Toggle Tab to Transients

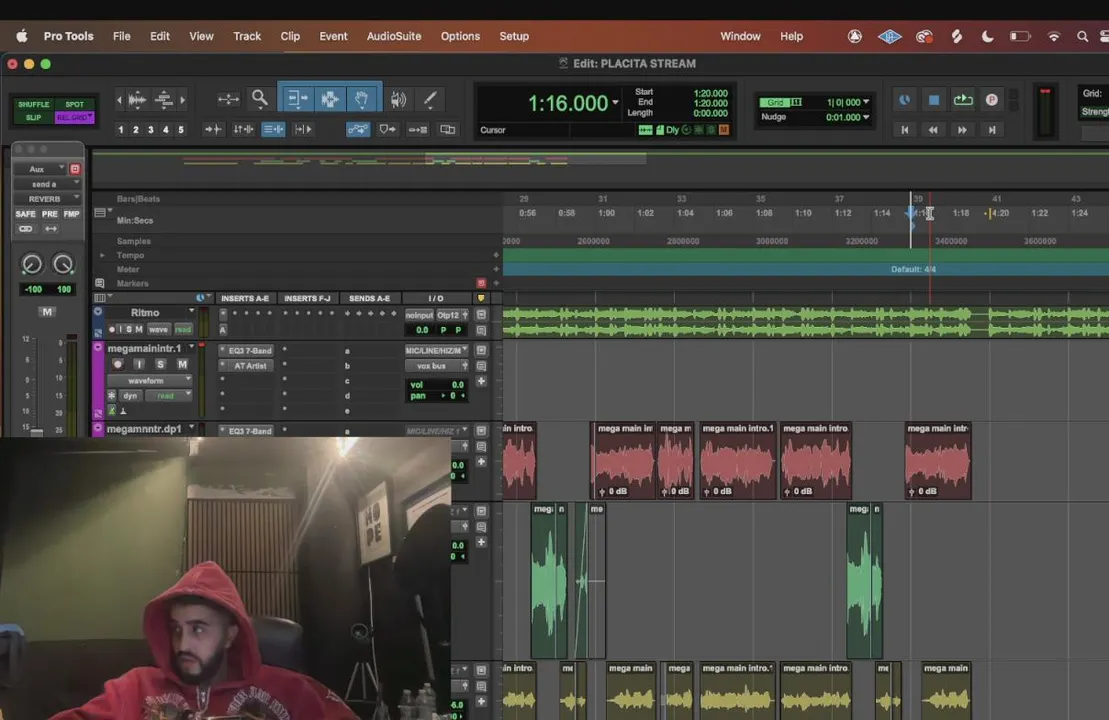click(213, 129)
